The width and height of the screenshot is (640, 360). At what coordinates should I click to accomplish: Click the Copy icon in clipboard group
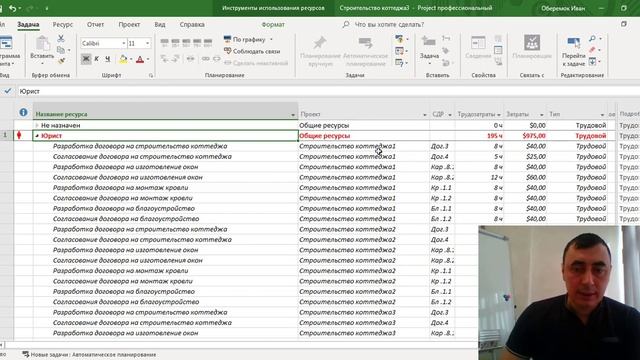tap(61, 50)
